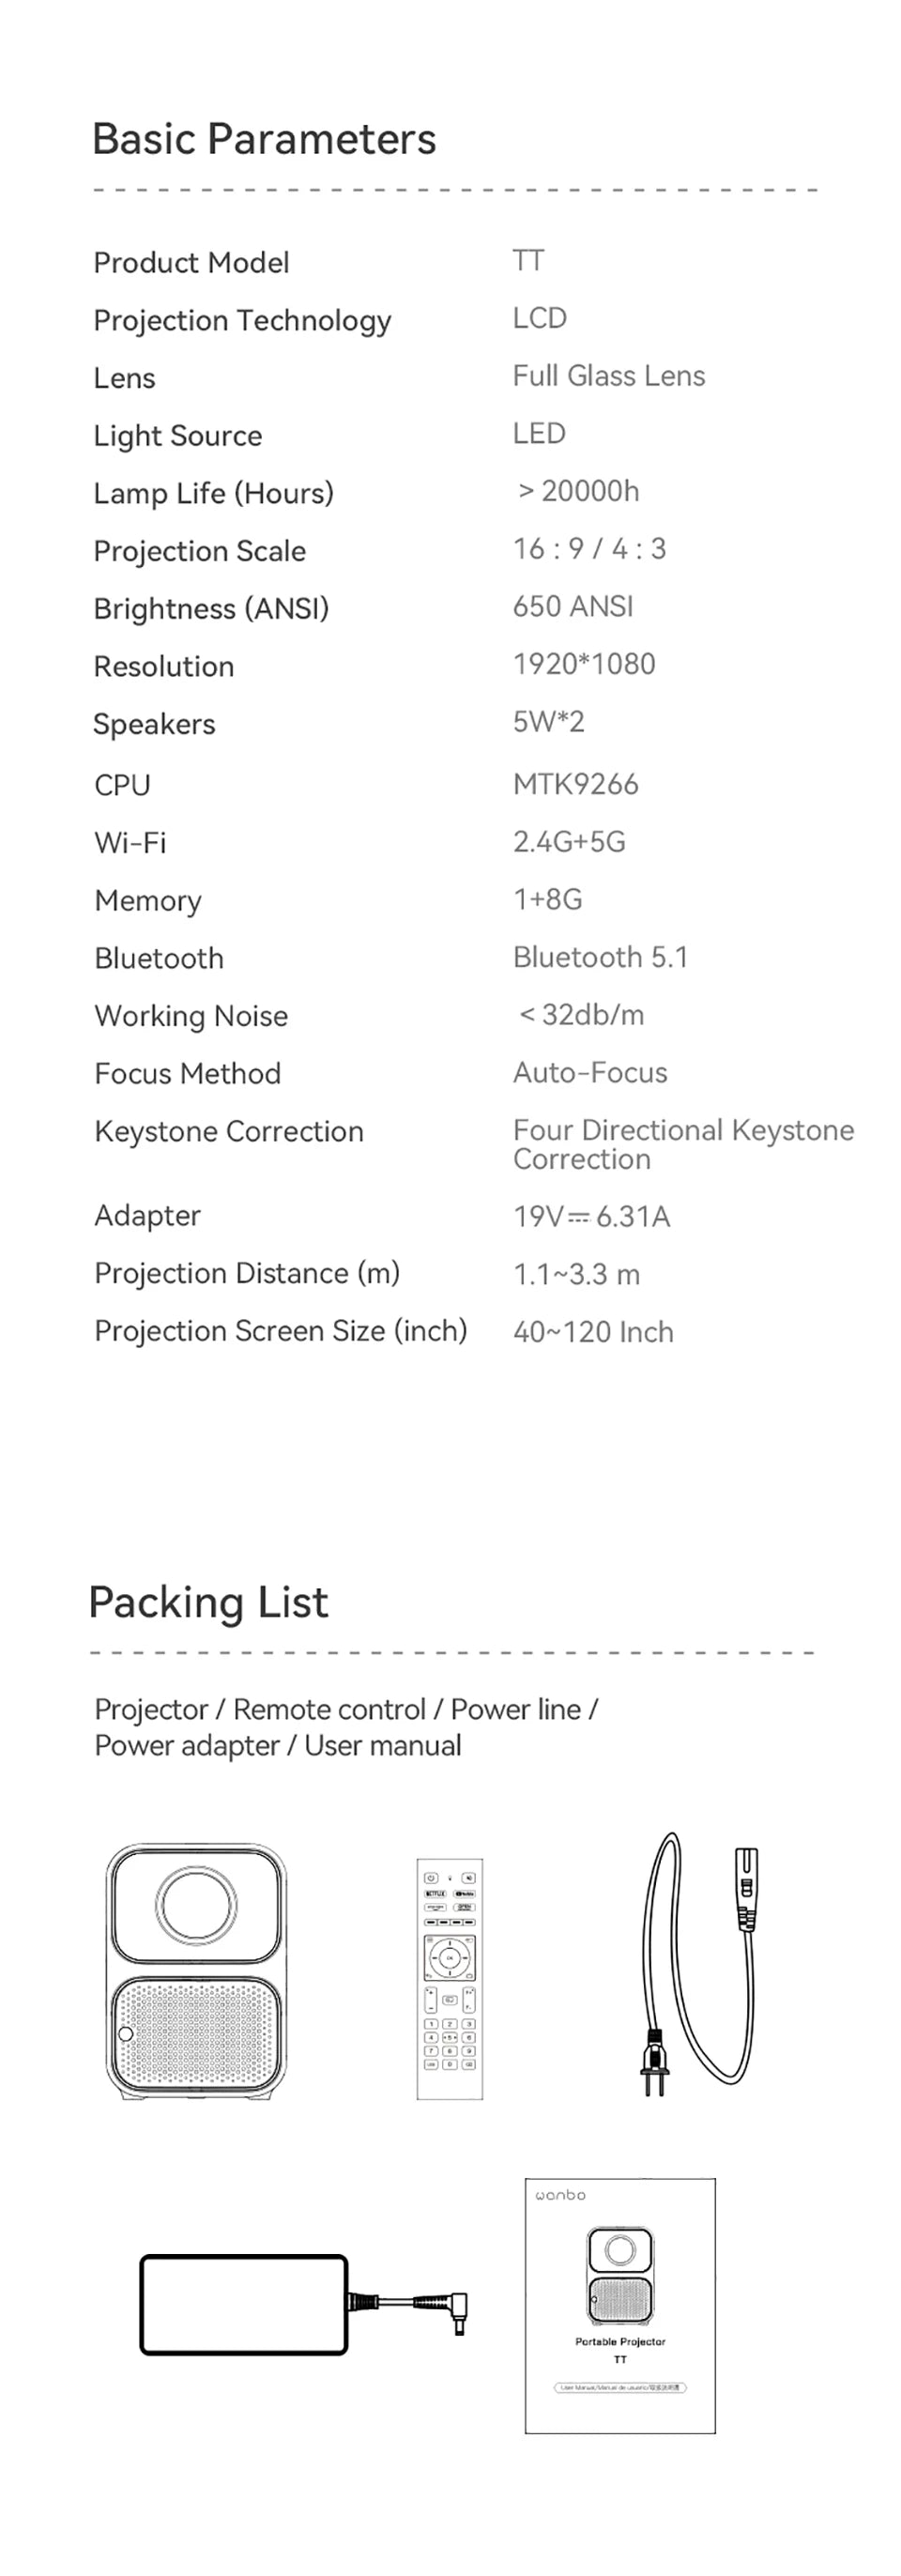Click the Packing List heading
Viewport: 901px width, 2576px height.
point(208,1602)
